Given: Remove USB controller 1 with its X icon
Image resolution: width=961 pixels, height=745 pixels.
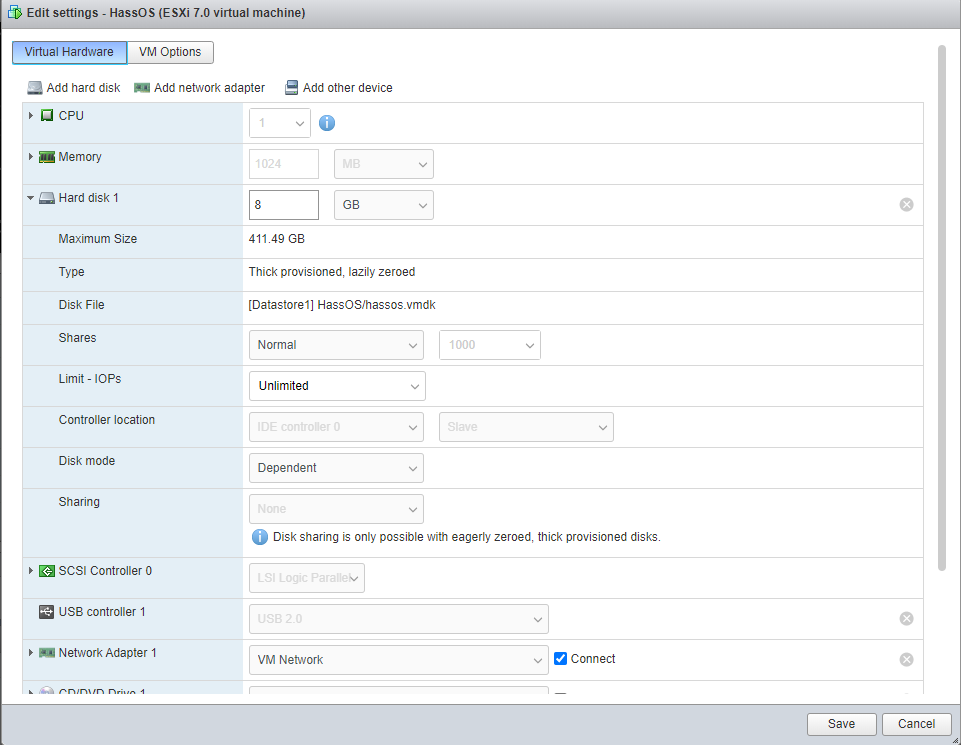Looking at the screenshot, I should coord(906,619).
